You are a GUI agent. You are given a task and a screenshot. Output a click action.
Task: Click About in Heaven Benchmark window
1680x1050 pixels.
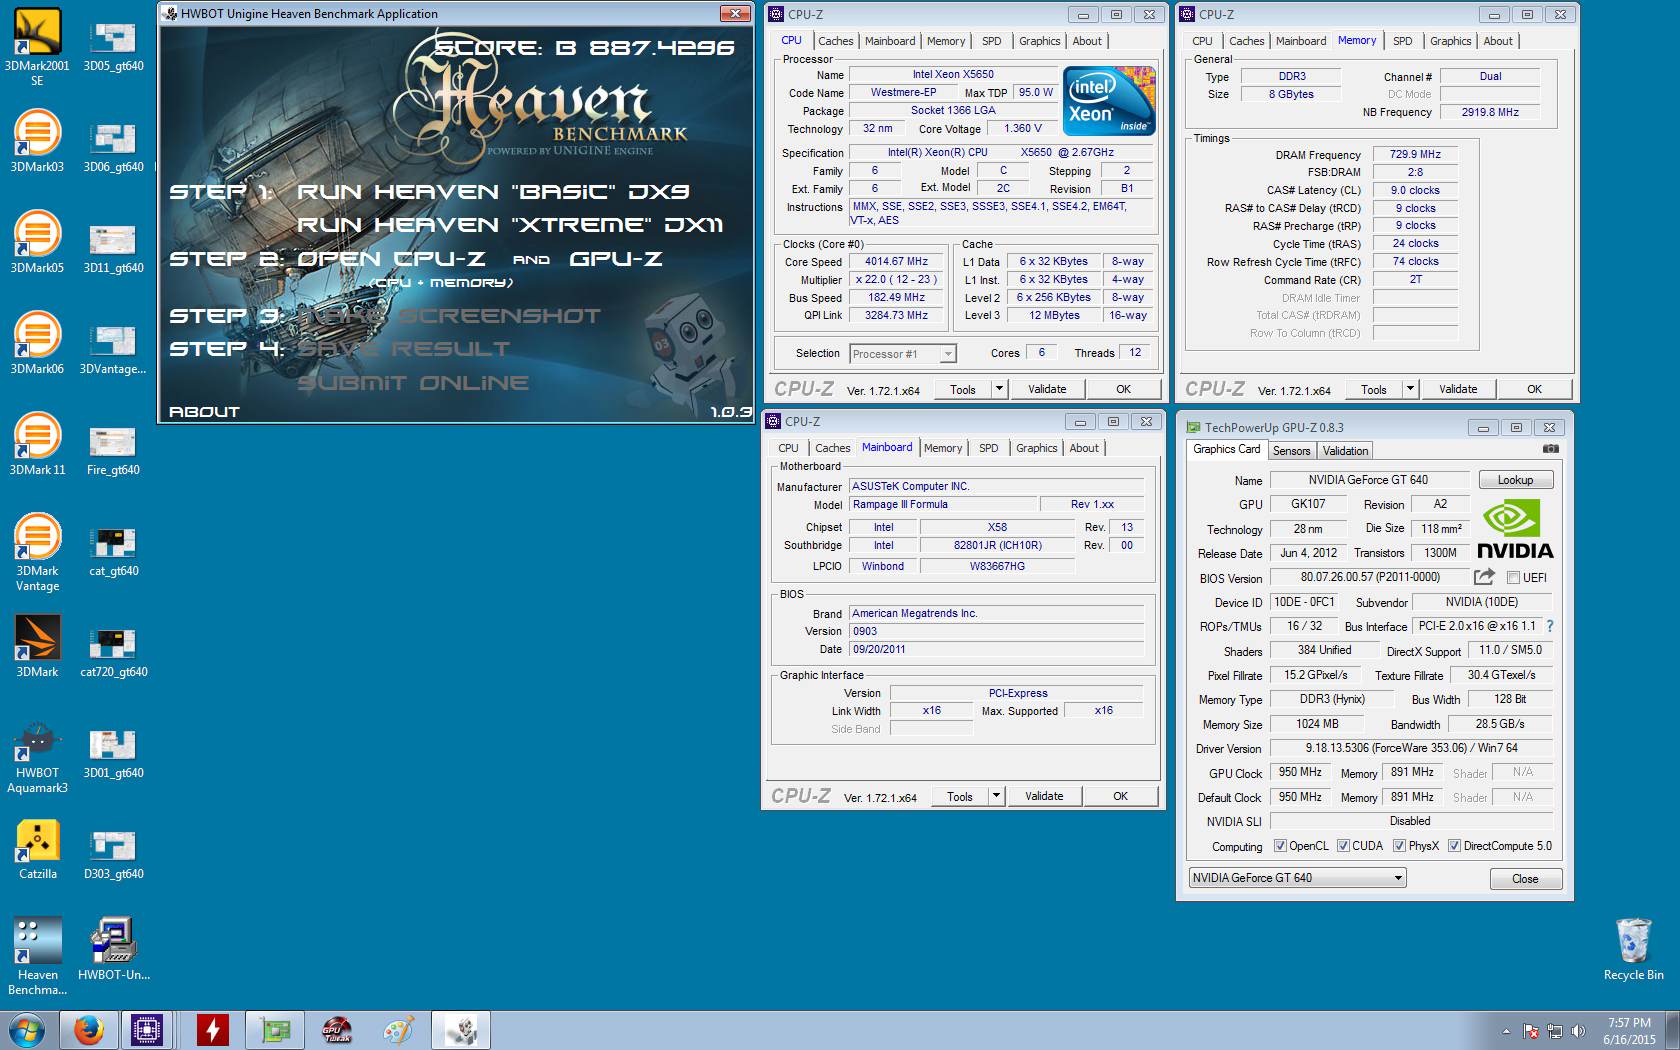tap(205, 411)
